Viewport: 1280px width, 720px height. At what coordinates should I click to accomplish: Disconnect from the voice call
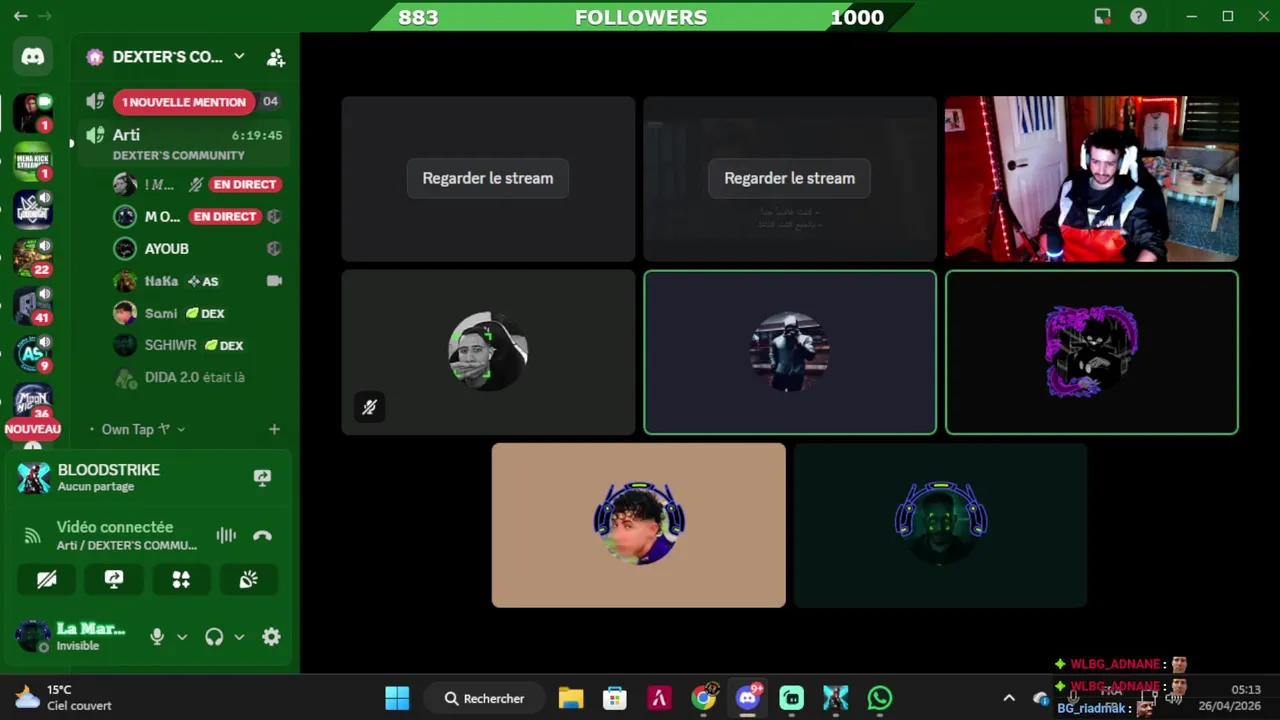tap(262, 536)
